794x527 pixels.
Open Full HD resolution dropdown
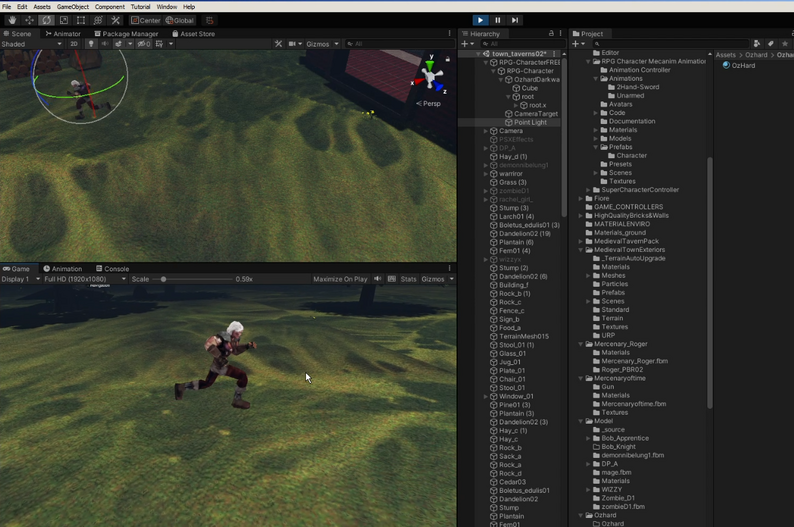tap(85, 279)
